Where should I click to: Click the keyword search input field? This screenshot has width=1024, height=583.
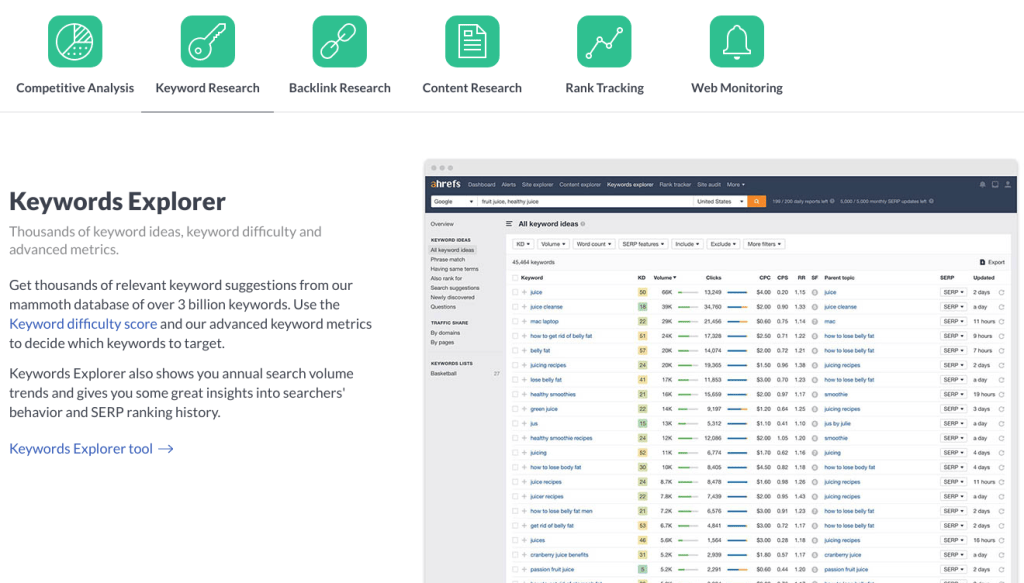pos(585,202)
